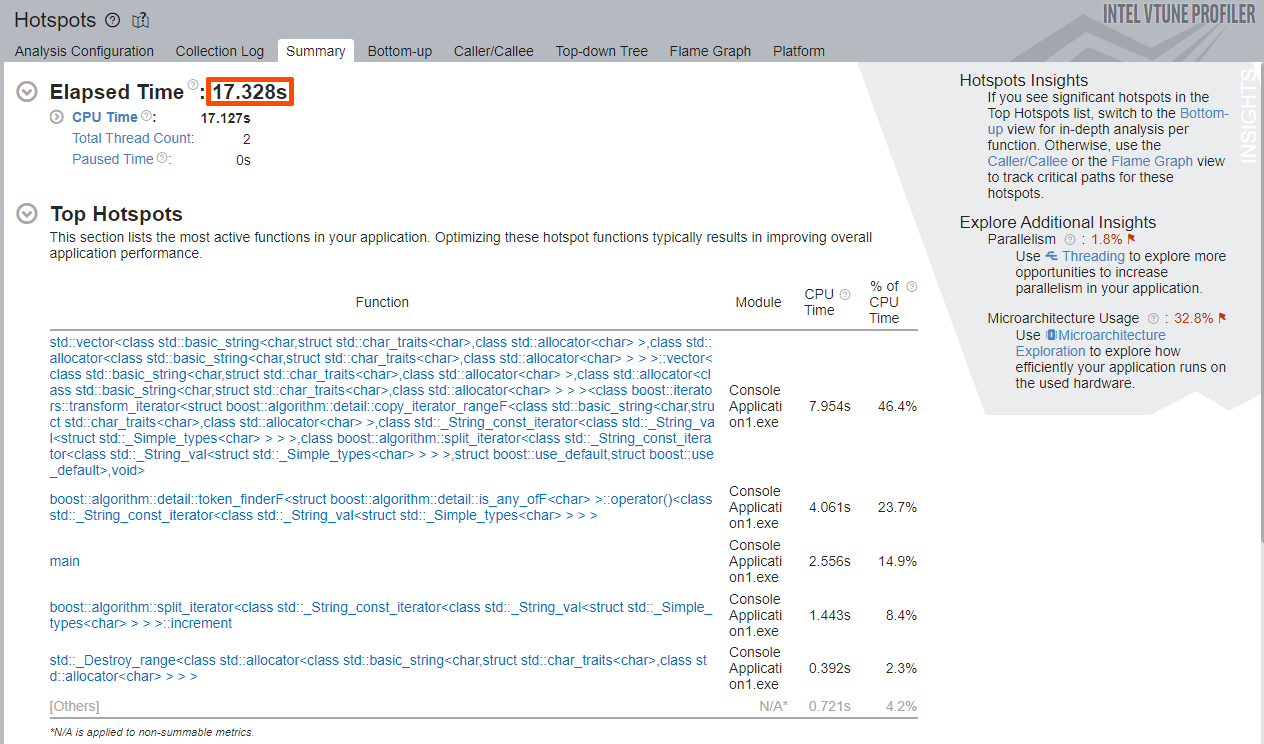The image size is (1264, 744).
Task: Select the Summary tab
Action: (316, 51)
